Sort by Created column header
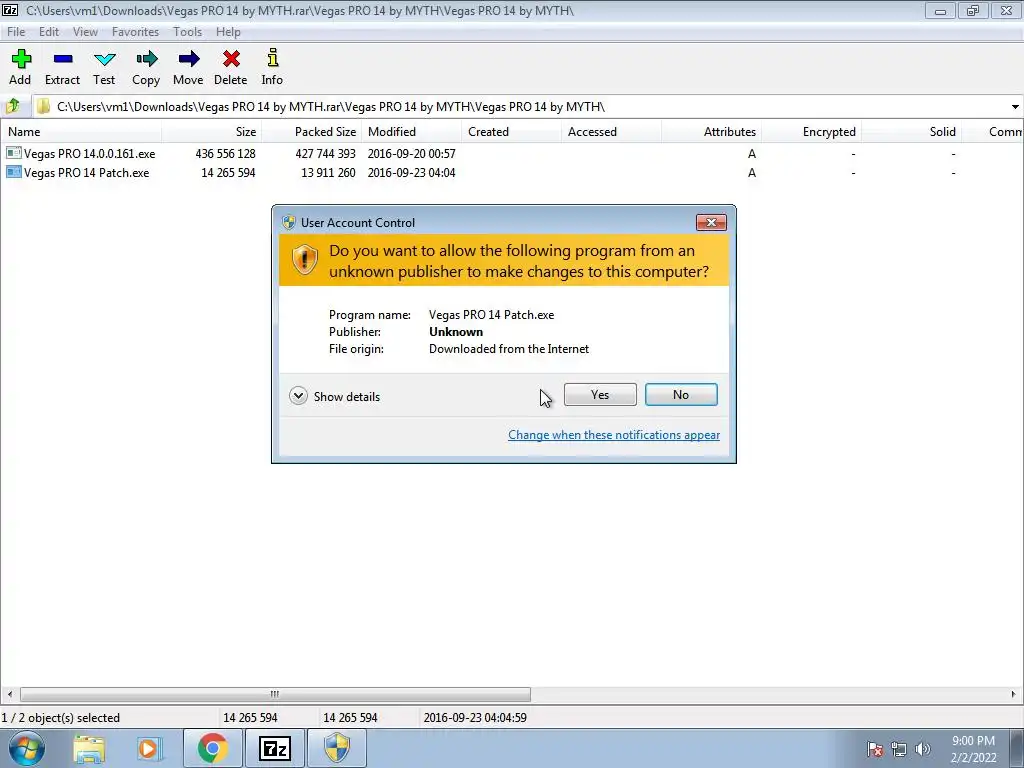Viewport: 1024px width, 768px height. pos(511,131)
